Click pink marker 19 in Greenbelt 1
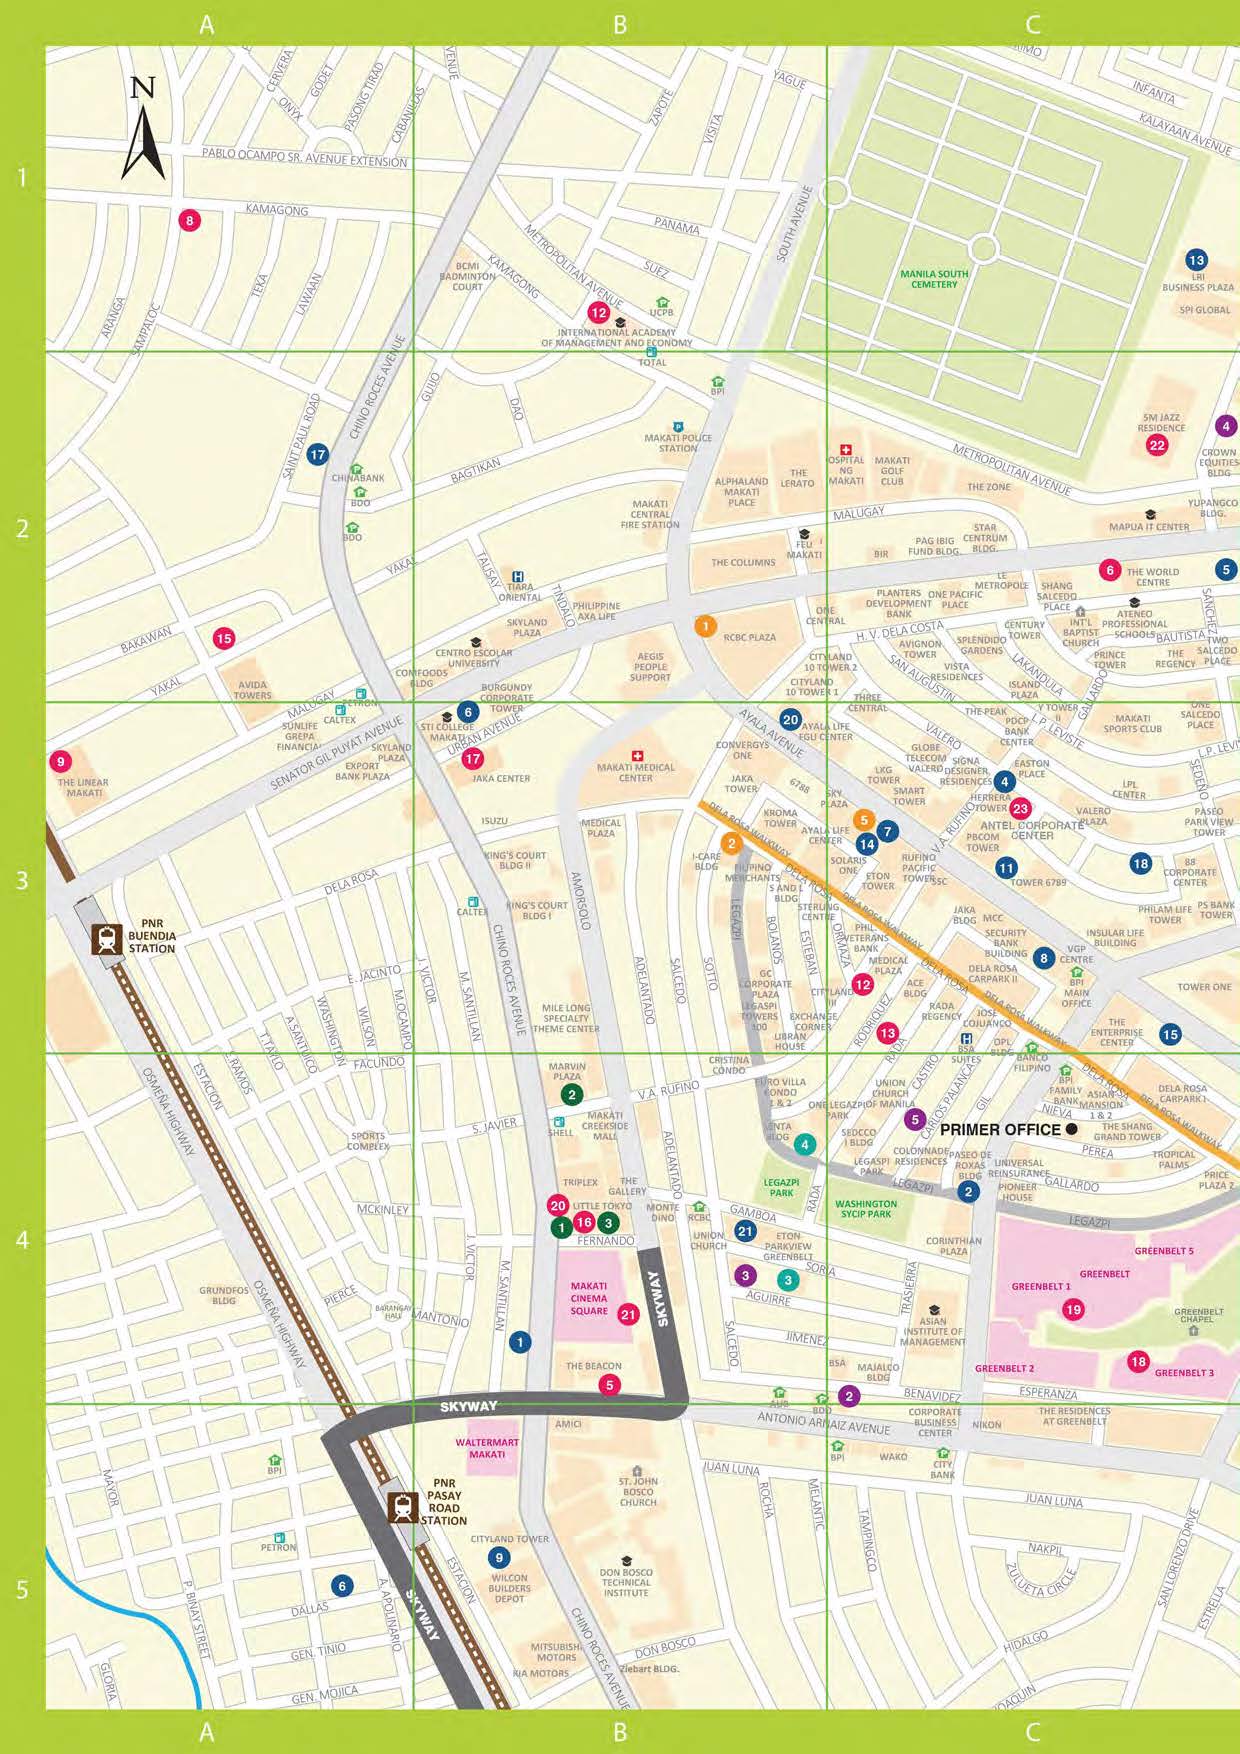 pos(1073,1309)
